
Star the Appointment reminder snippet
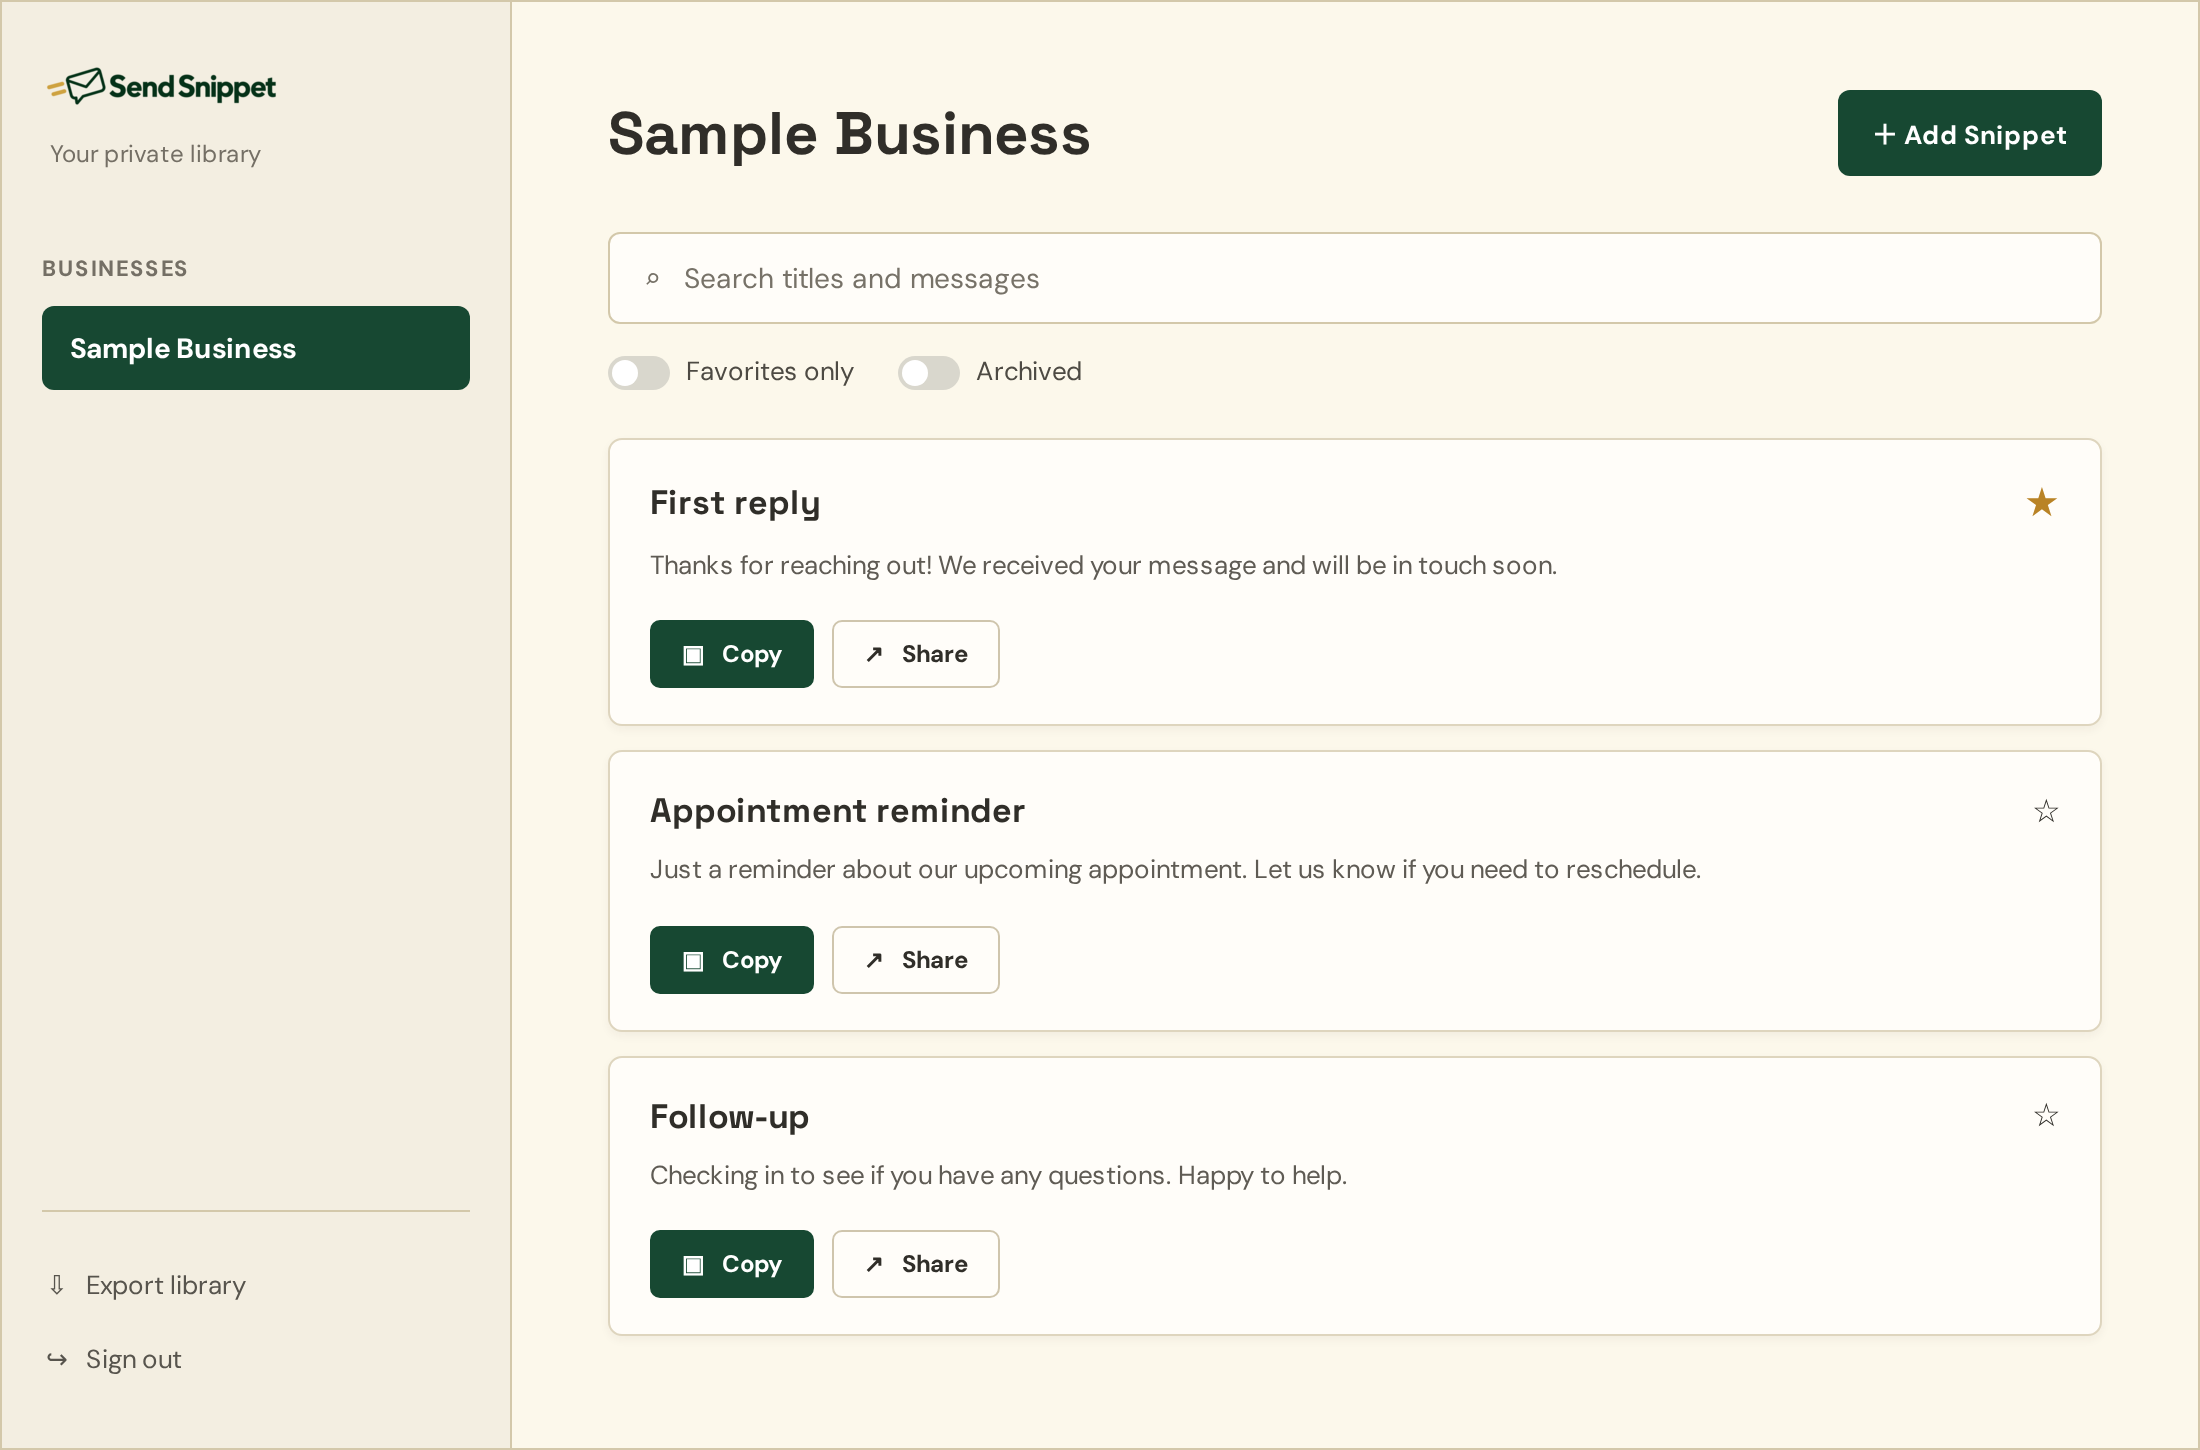[2046, 811]
